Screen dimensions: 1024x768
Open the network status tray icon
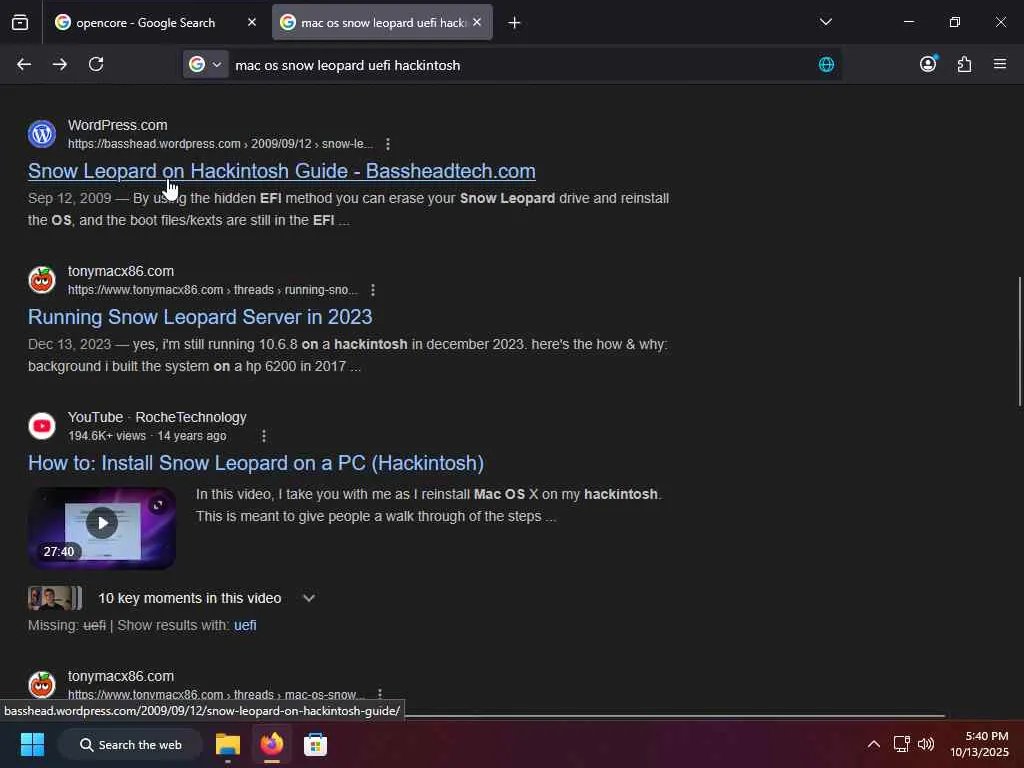click(902, 744)
